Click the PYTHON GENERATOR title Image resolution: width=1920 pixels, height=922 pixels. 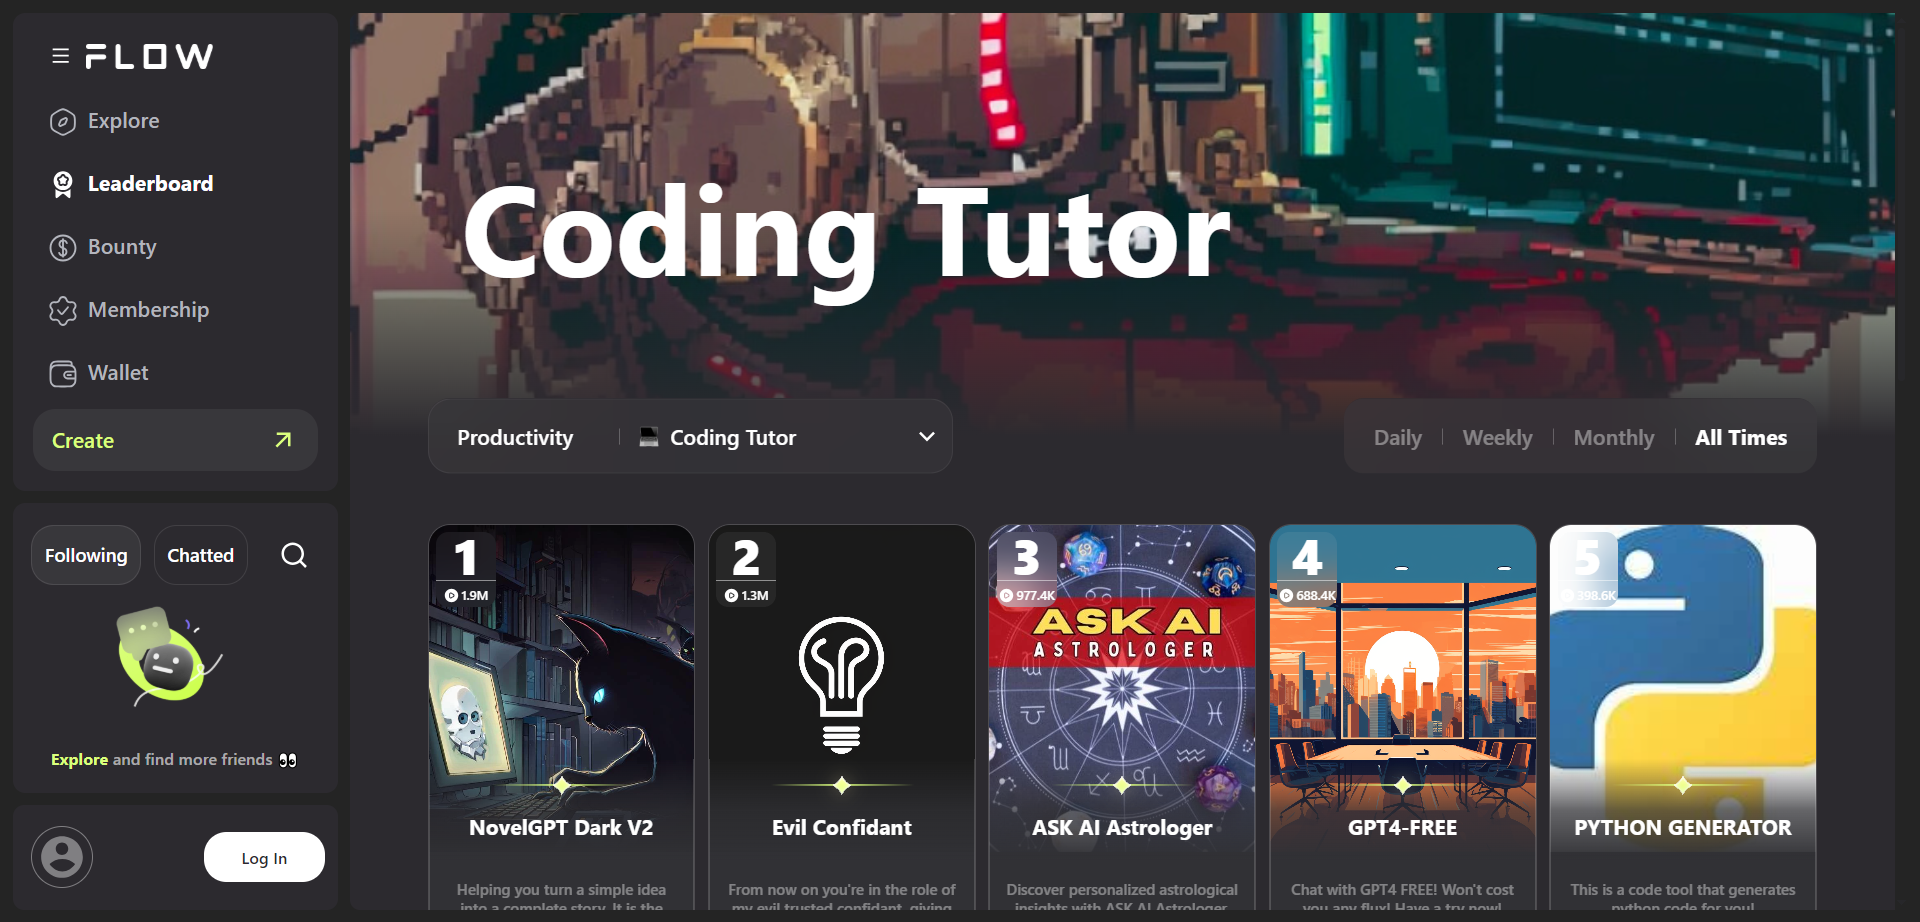point(1683,828)
